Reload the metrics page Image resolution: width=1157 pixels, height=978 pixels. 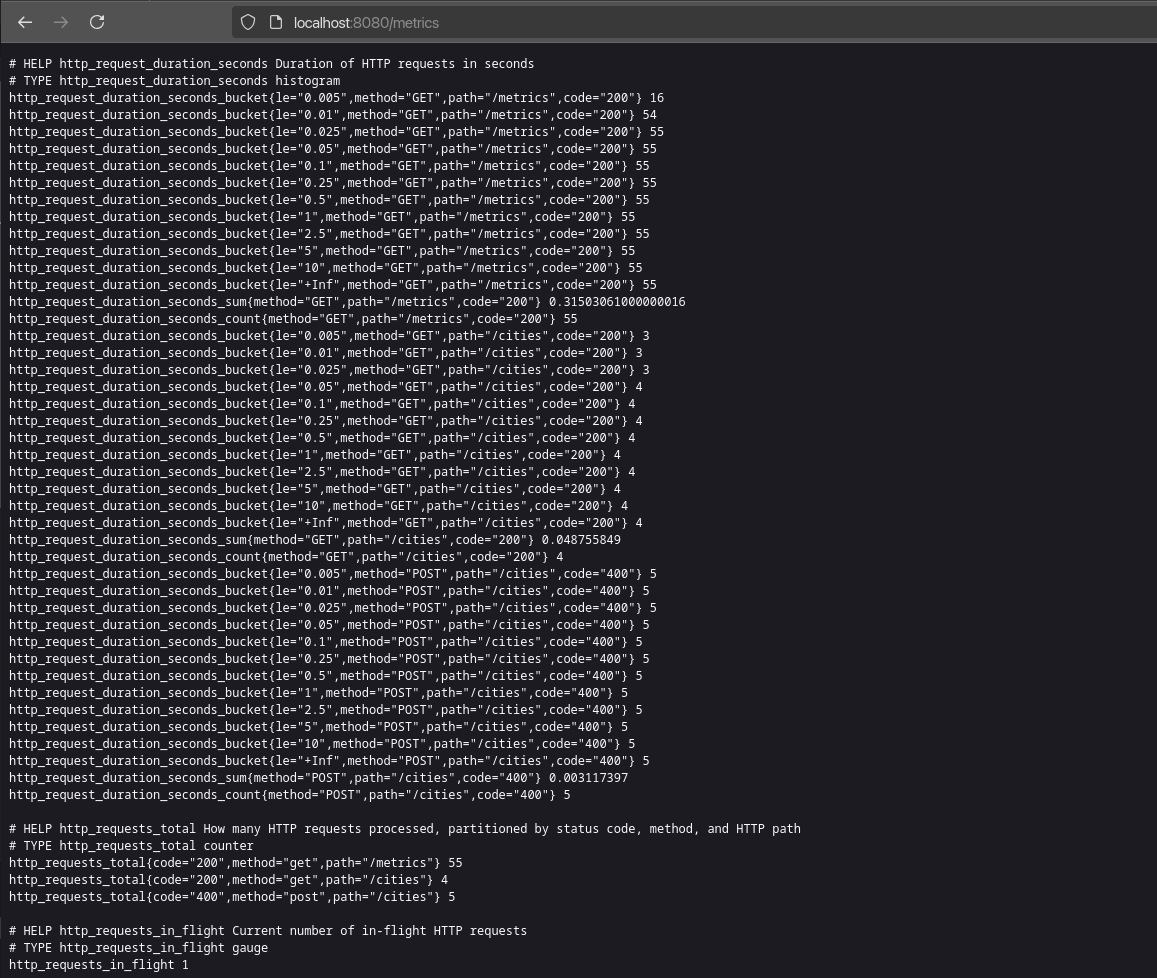[x=97, y=22]
